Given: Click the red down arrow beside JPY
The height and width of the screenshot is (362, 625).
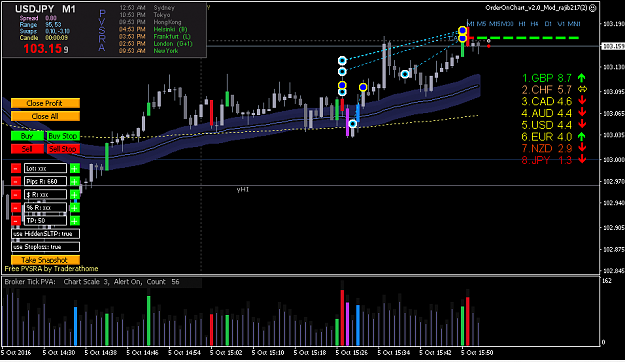Looking at the screenshot, I should (582, 160).
